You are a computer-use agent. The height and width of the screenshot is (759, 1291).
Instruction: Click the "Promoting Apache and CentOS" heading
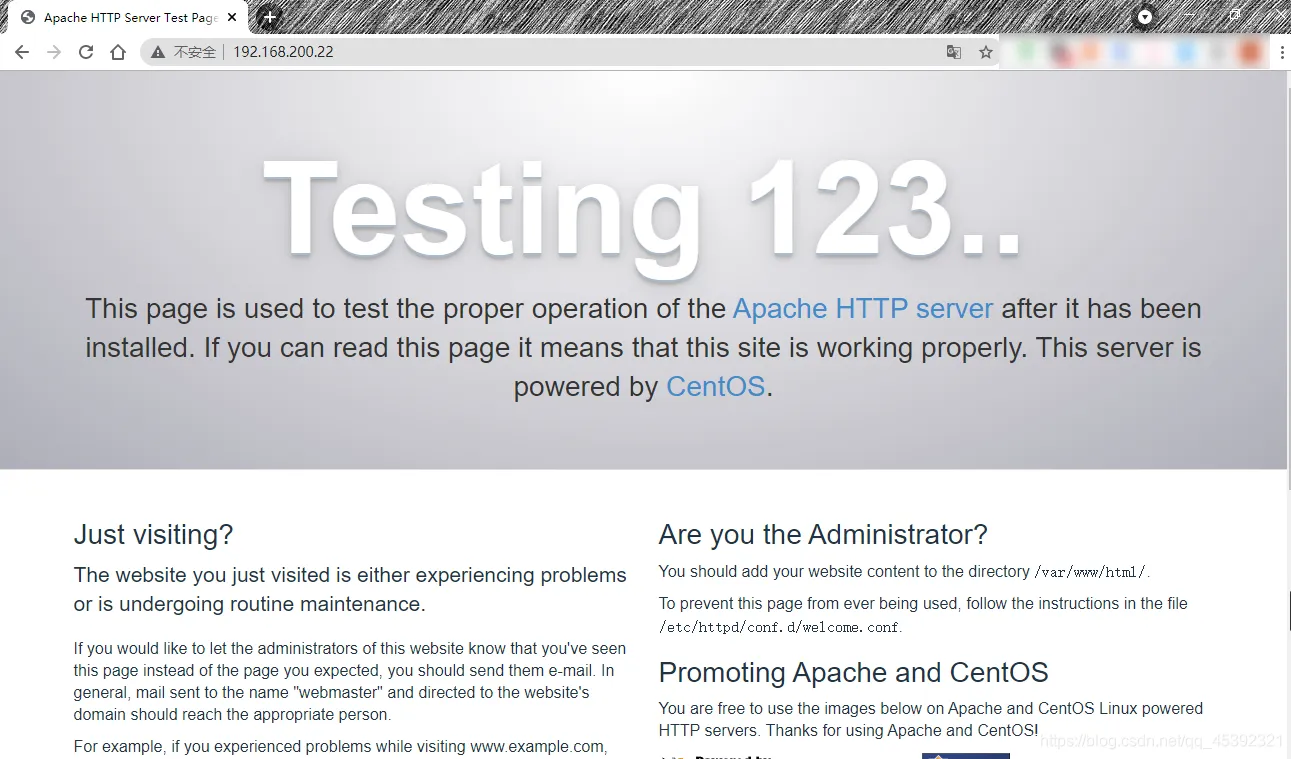pyautogui.click(x=853, y=672)
